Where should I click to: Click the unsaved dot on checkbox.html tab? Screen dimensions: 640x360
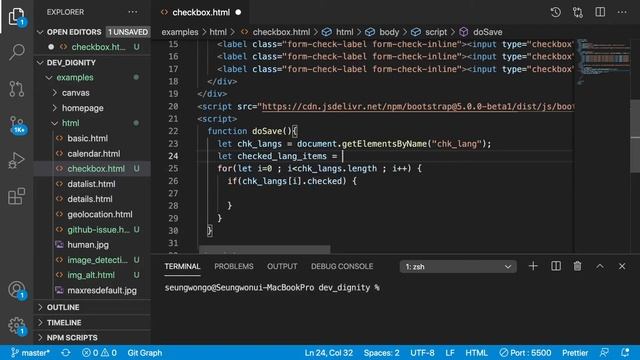click(x=238, y=12)
